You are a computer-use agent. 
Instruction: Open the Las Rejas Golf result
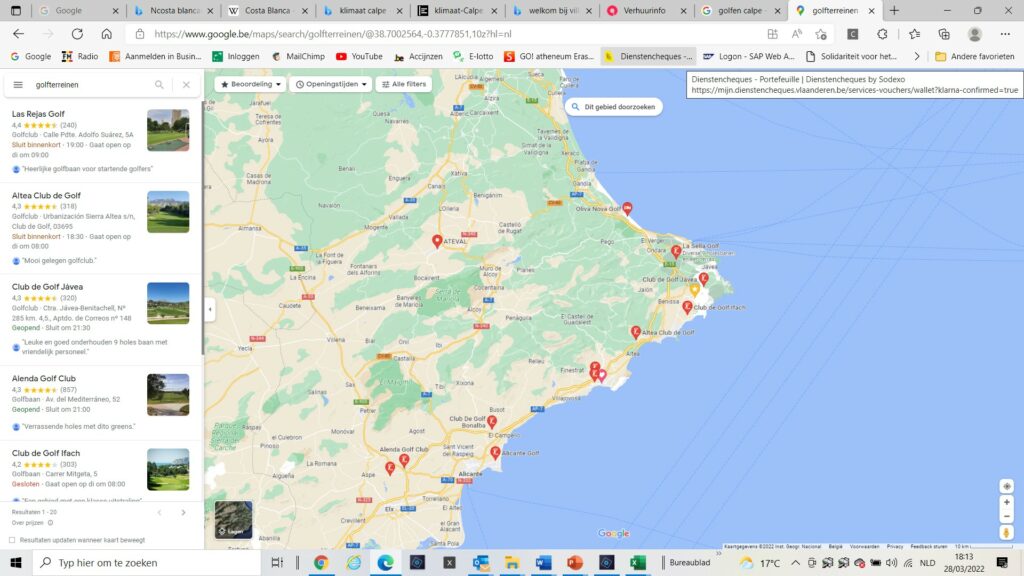pyautogui.click(x=38, y=114)
